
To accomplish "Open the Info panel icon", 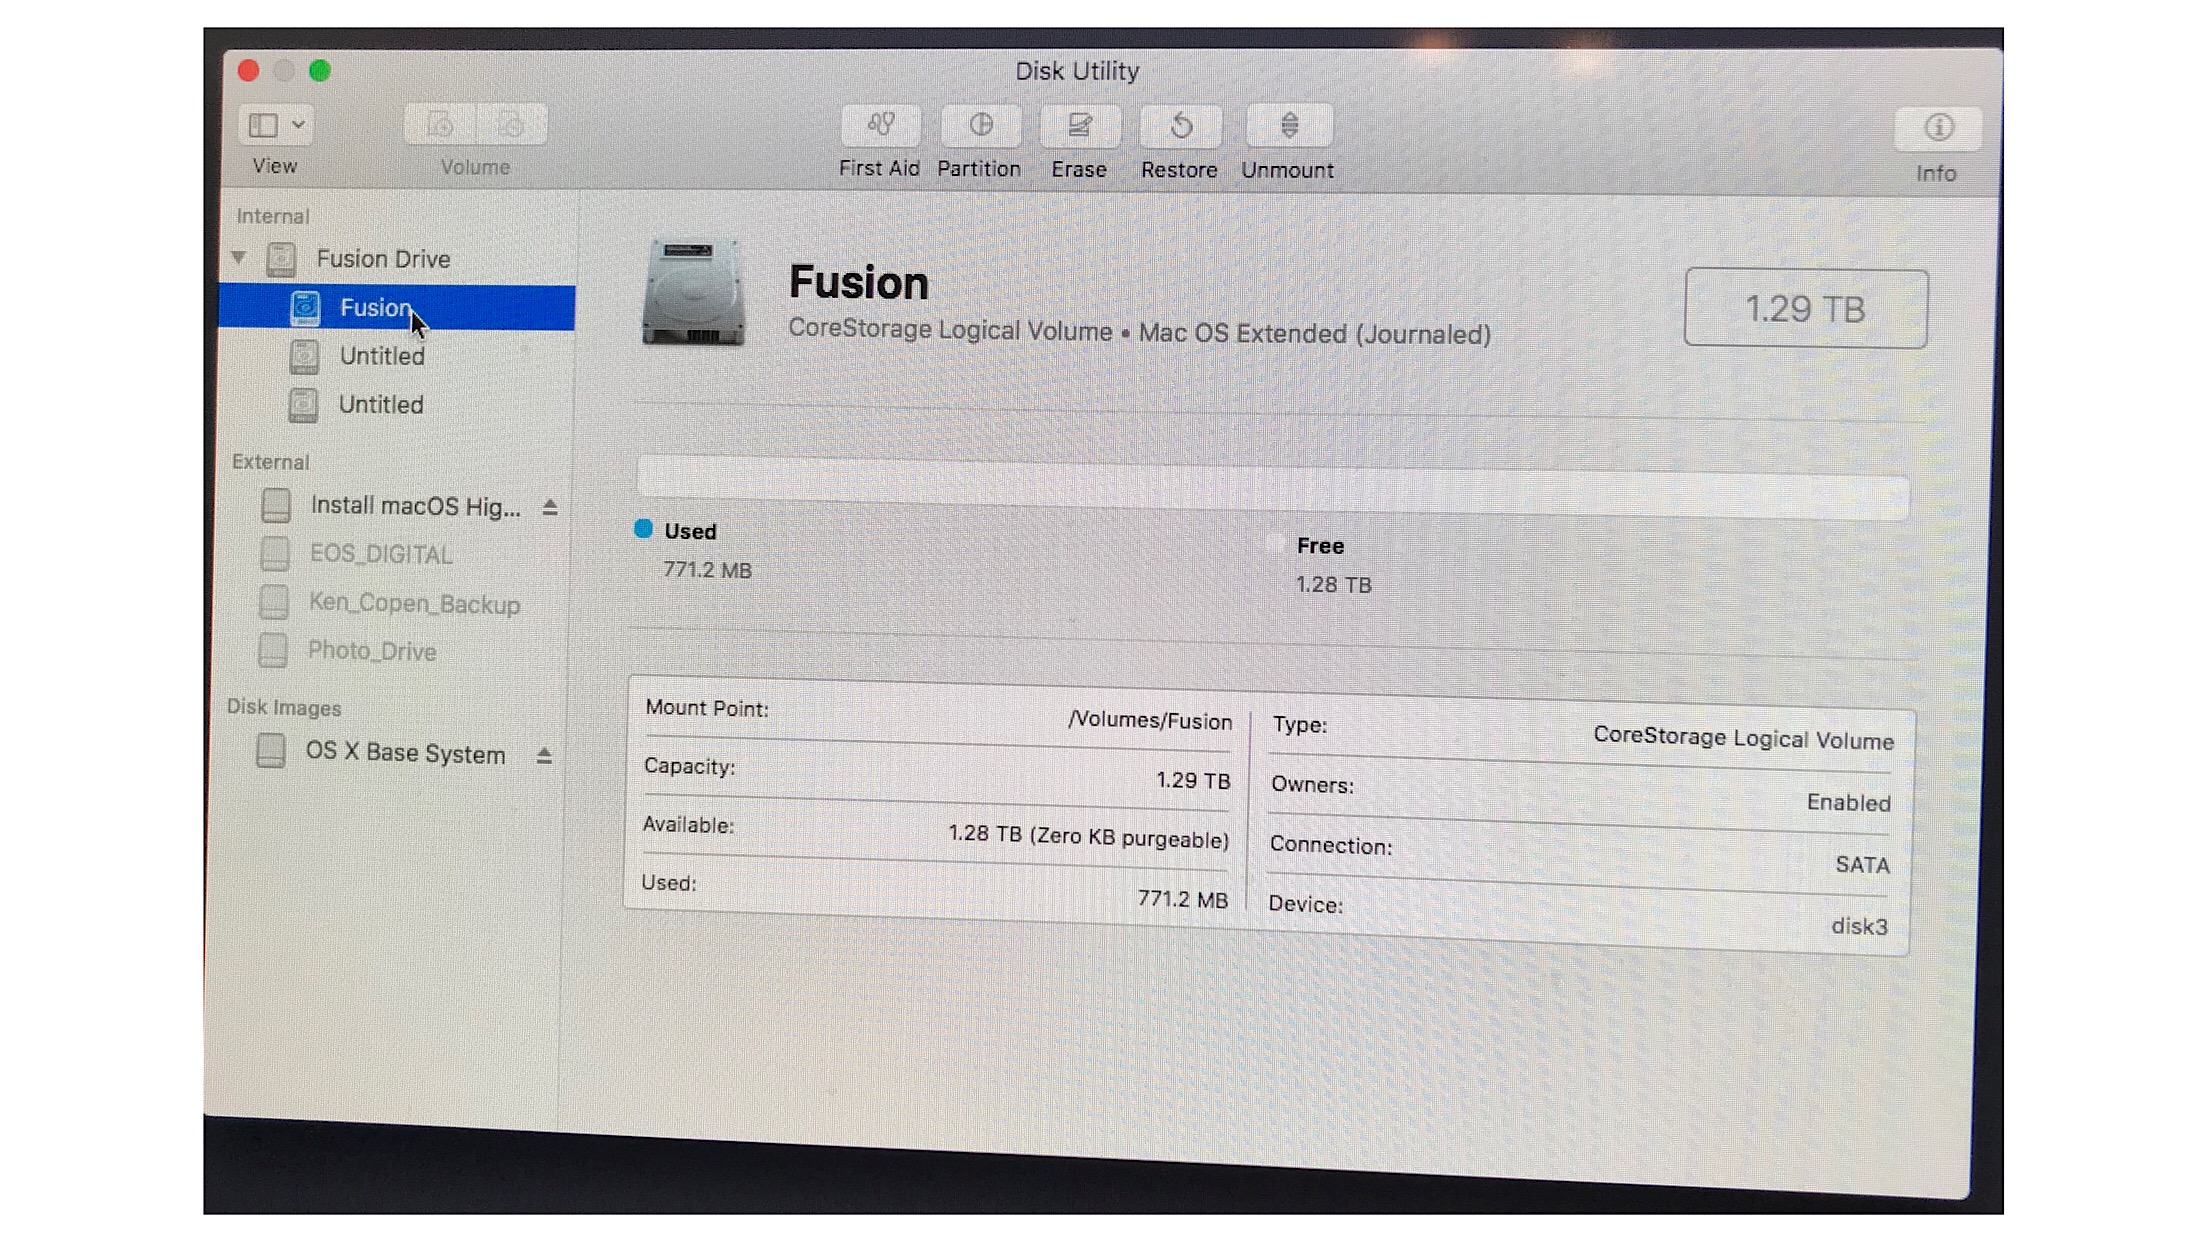I will (x=1938, y=128).
